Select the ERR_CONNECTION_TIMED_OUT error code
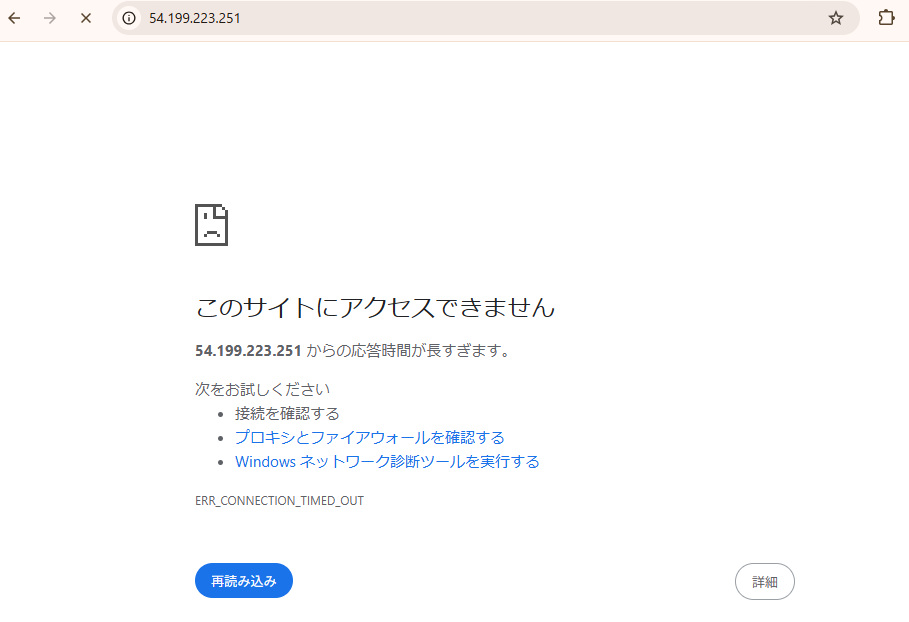Screen dimensions: 909x622 280,500
